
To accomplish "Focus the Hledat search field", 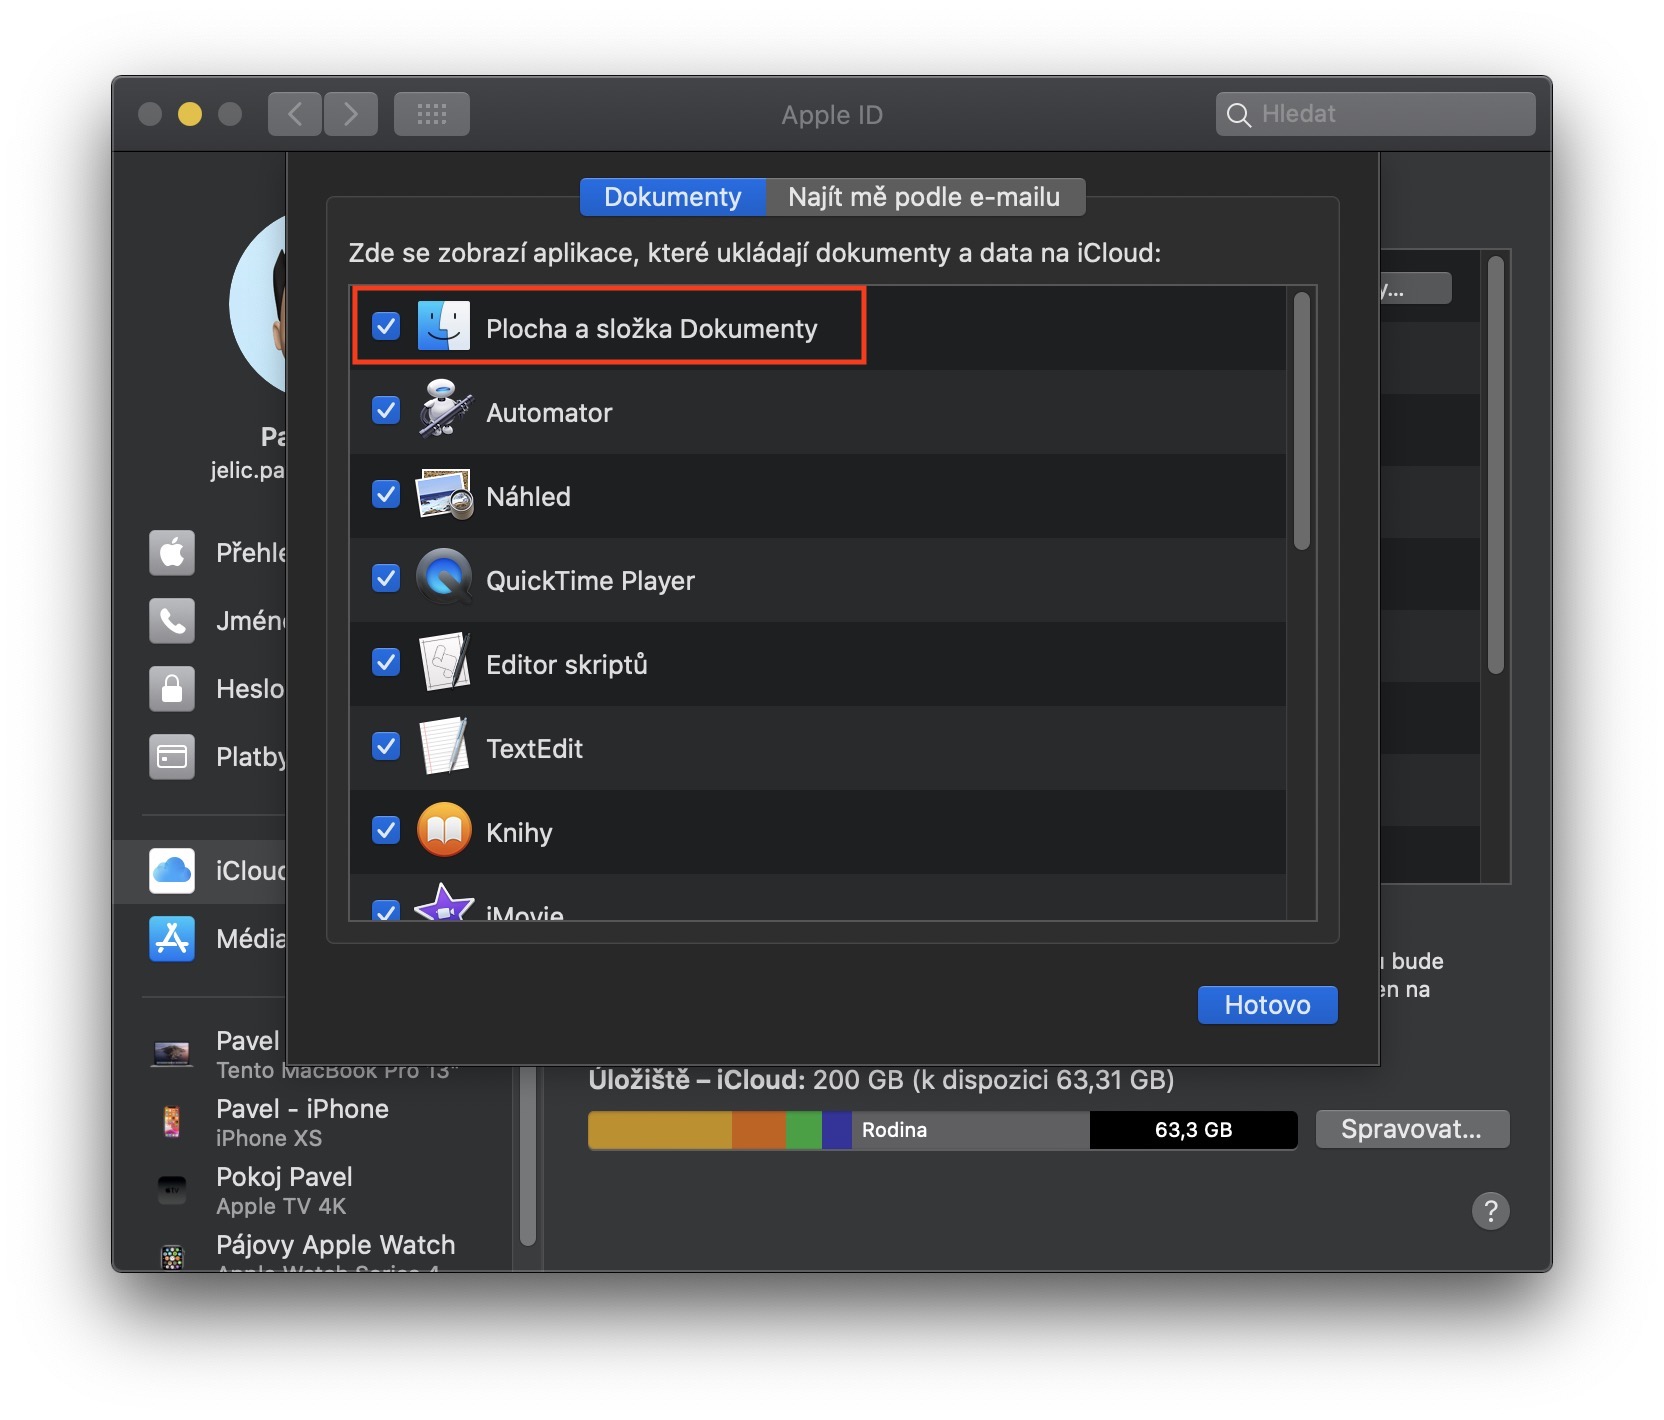I will coord(1376,114).
